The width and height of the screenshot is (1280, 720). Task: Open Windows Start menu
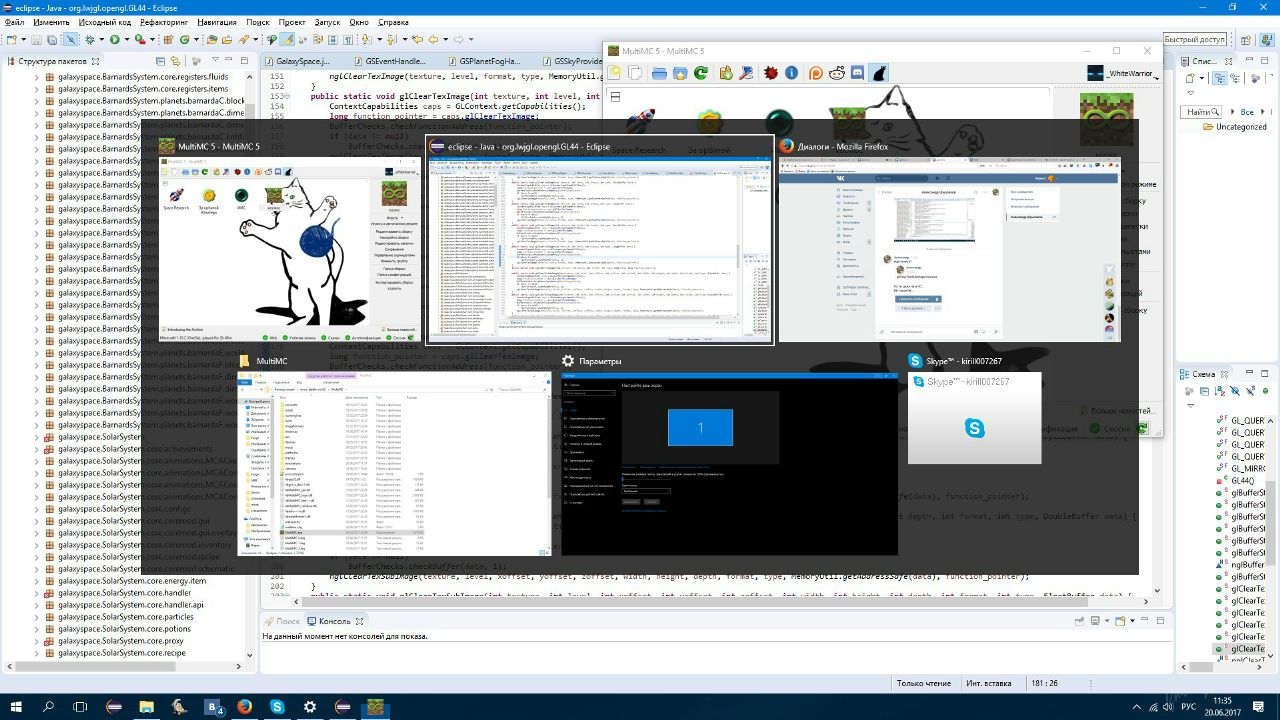17,706
